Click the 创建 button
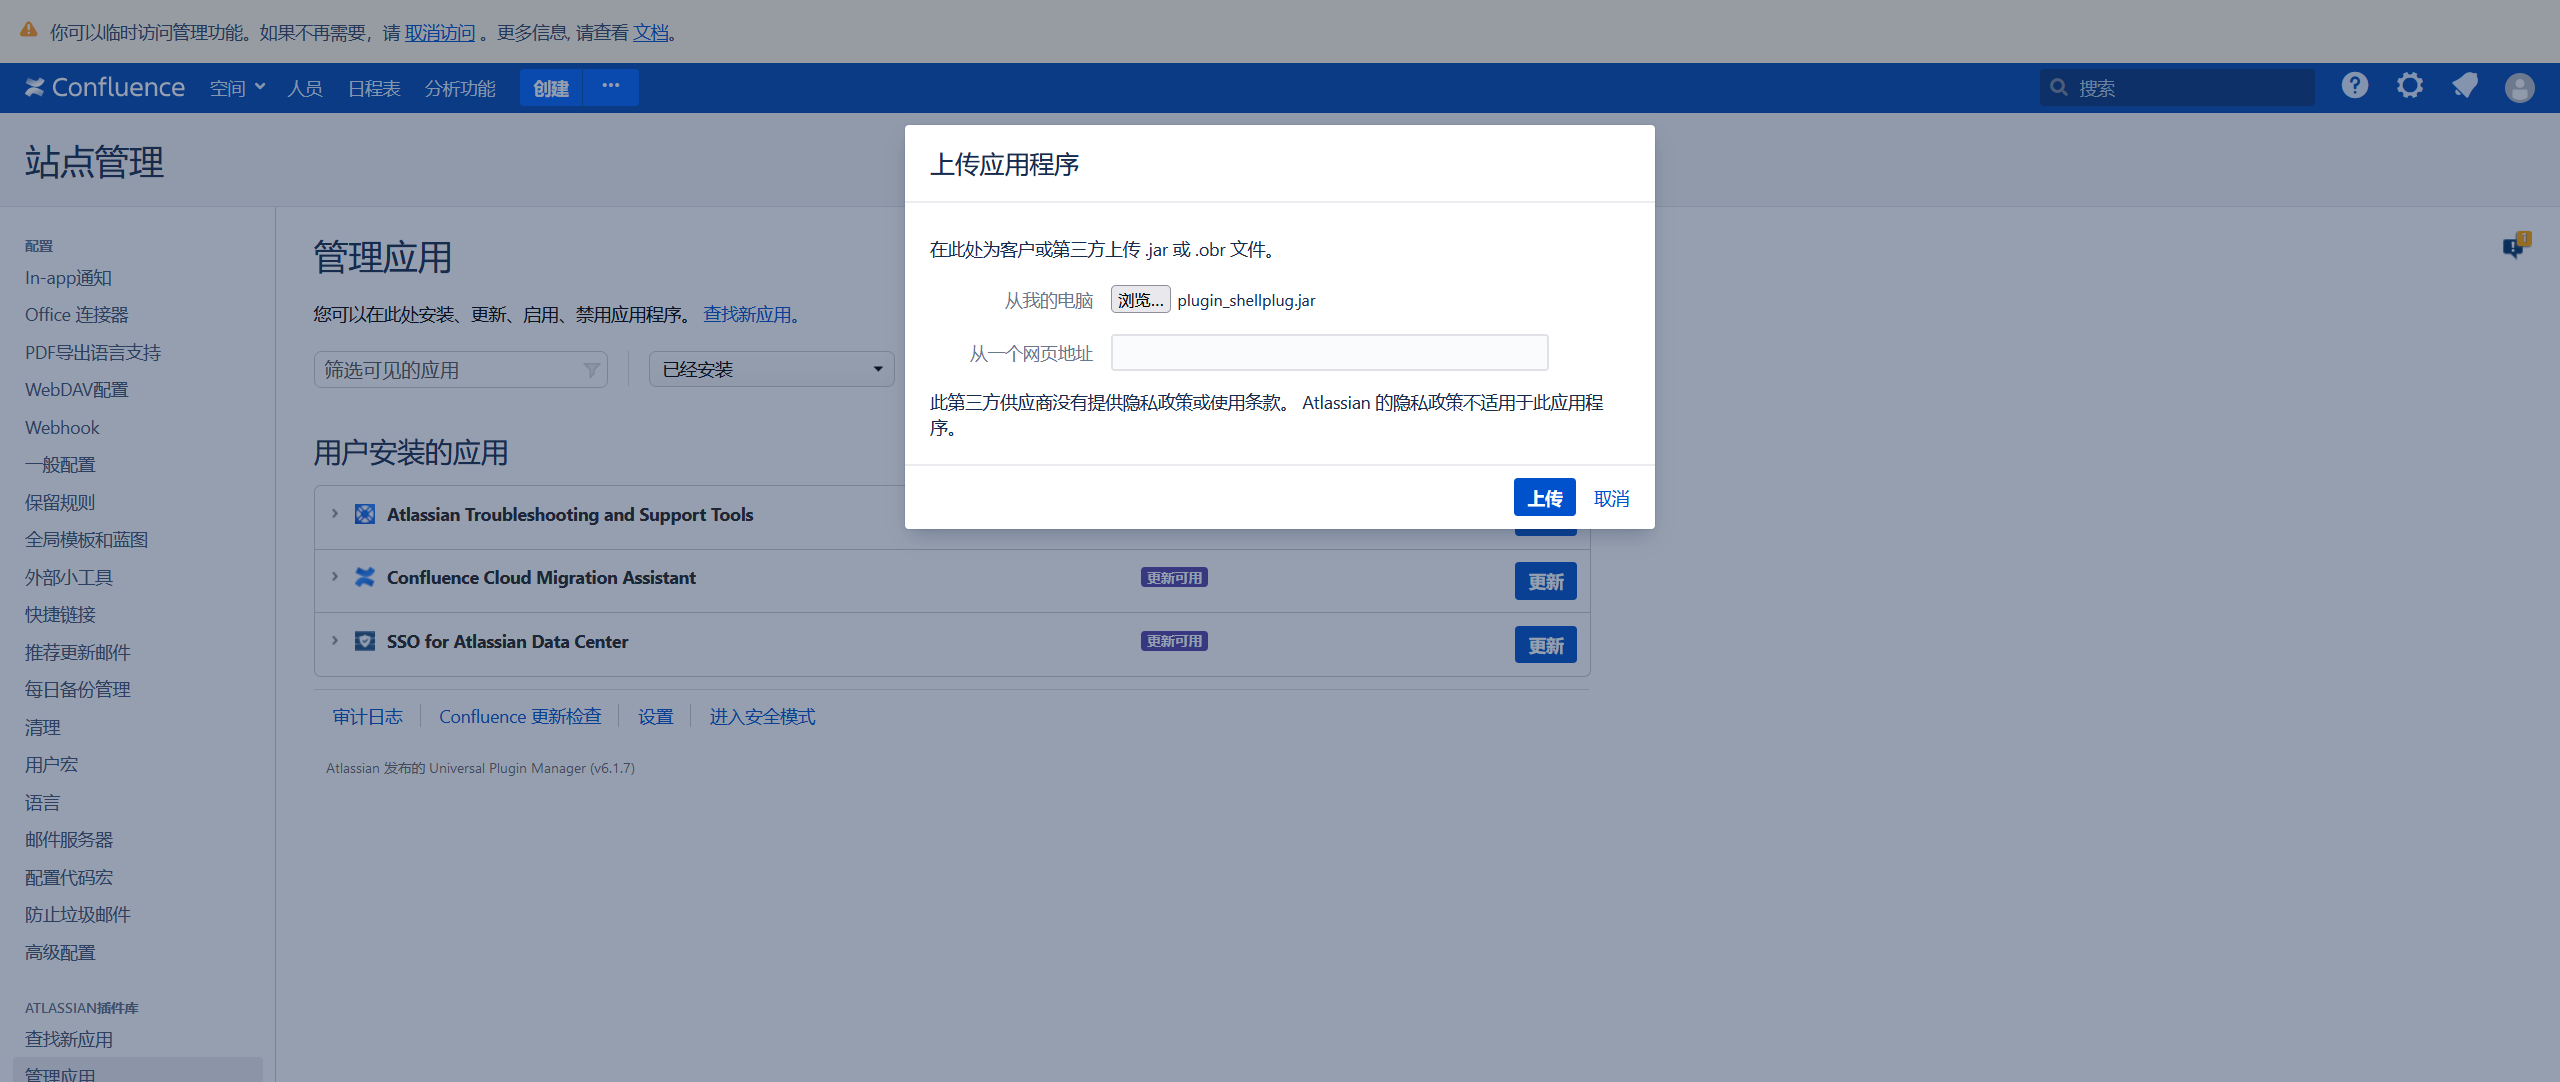This screenshot has width=2560, height=1082. click(x=551, y=88)
